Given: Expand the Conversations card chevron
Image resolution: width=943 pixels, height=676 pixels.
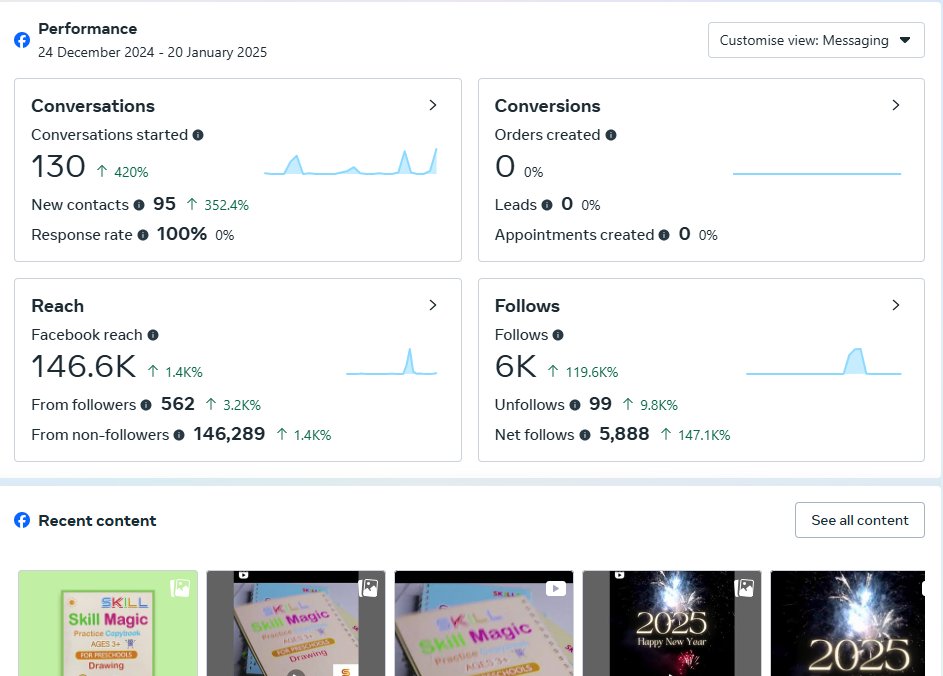Looking at the screenshot, I should [433, 105].
